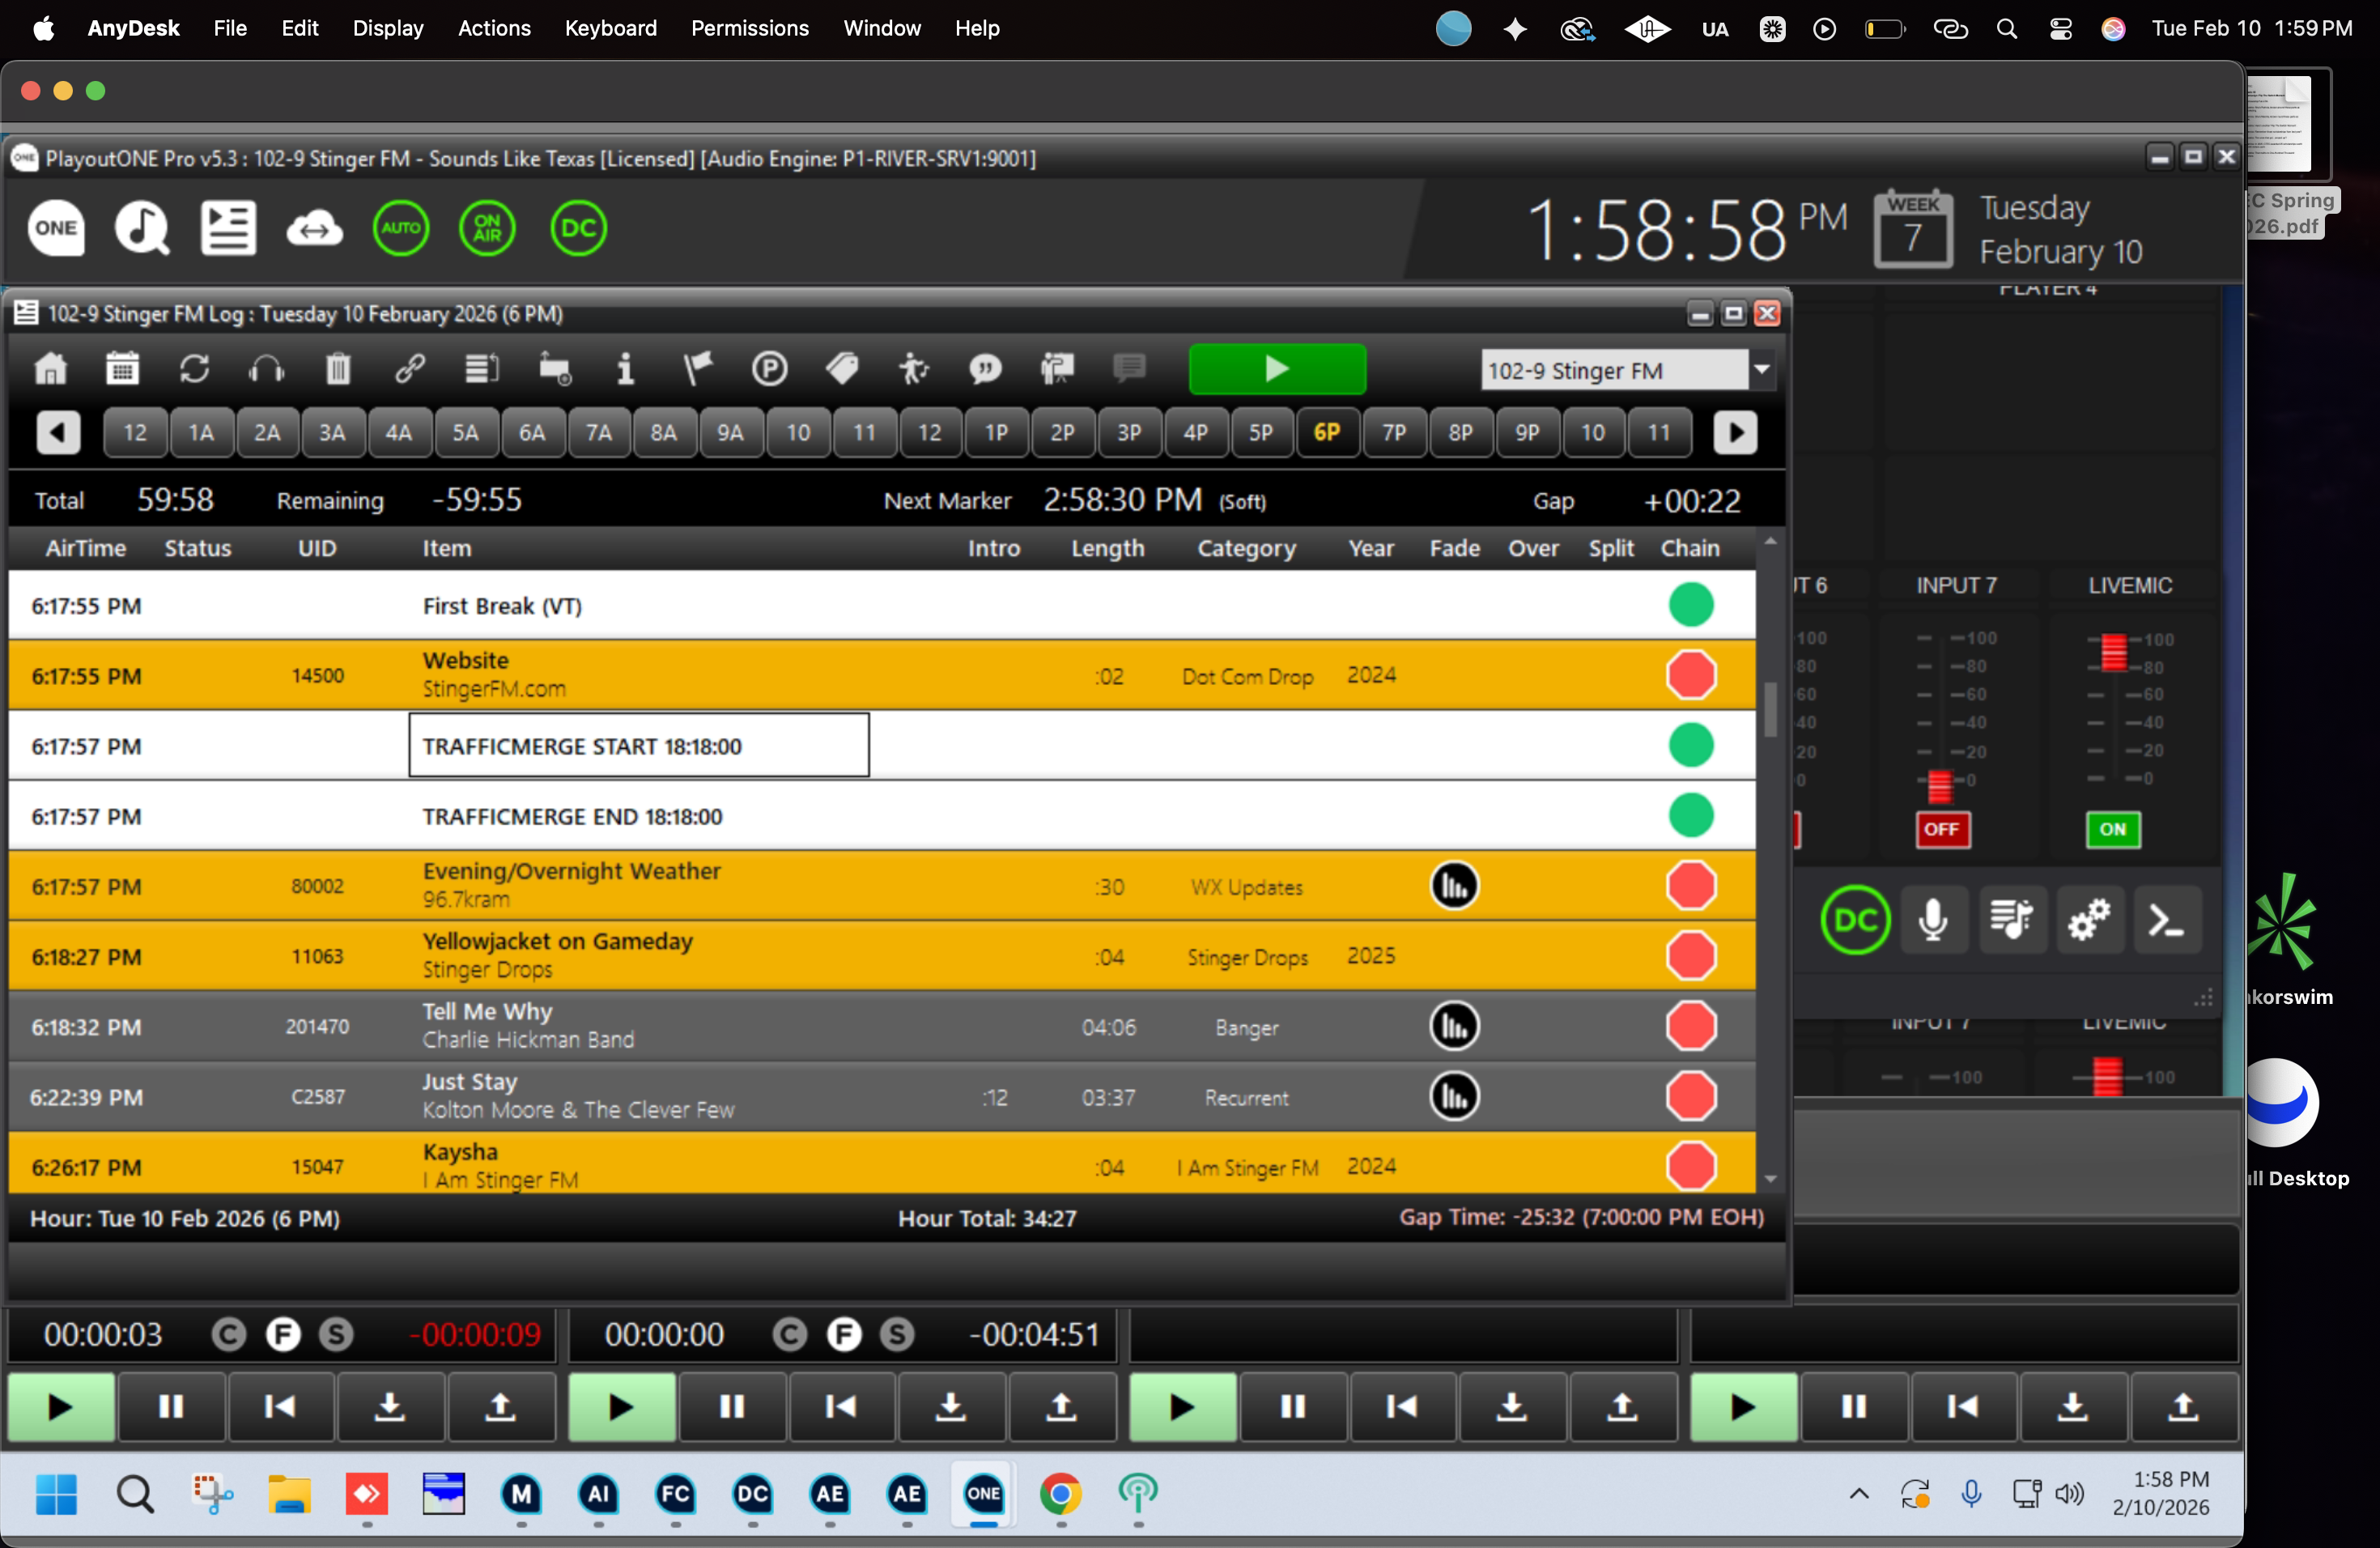Toggle the DC button beside ON AIR
This screenshot has height=1548, width=2380.
point(578,228)
